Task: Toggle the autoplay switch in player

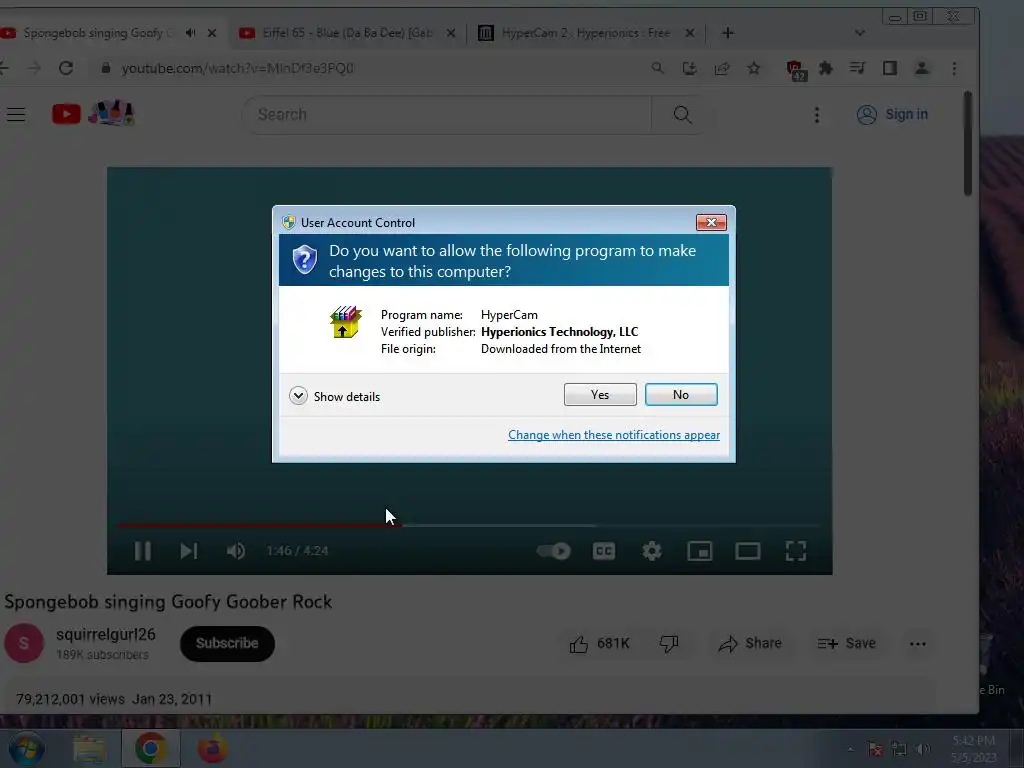Action: [554, 551]
